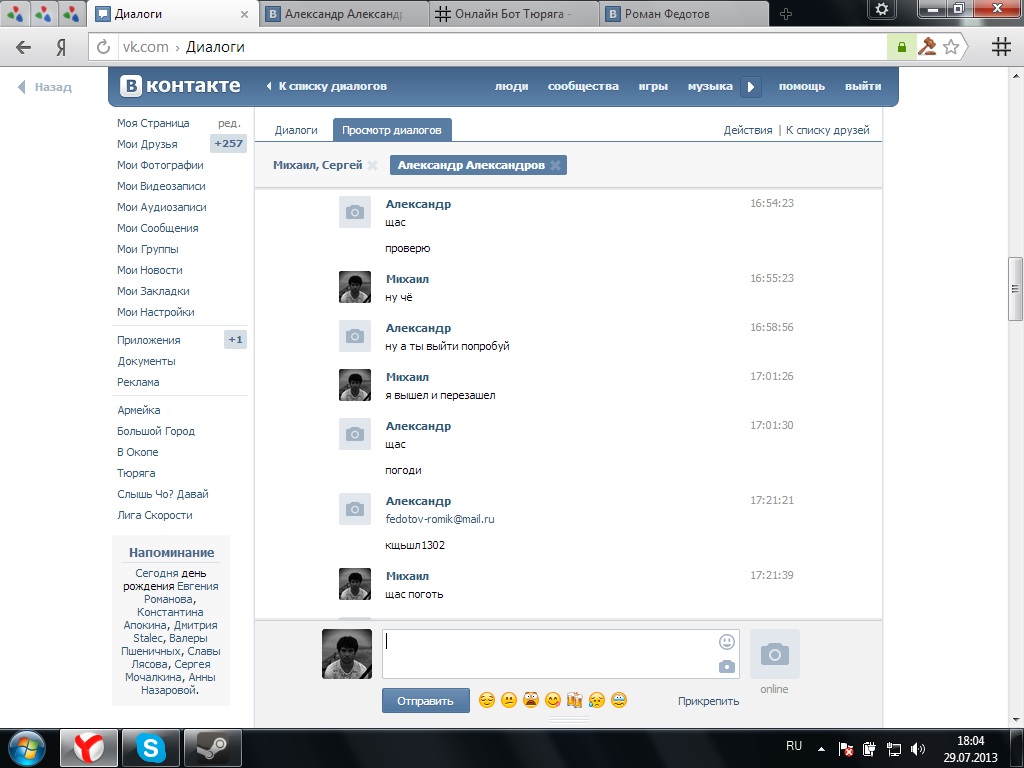Viewport: 1024px width, 768px height.
Task: Click the page vertical scrollbar handle
Action: 1015,289
